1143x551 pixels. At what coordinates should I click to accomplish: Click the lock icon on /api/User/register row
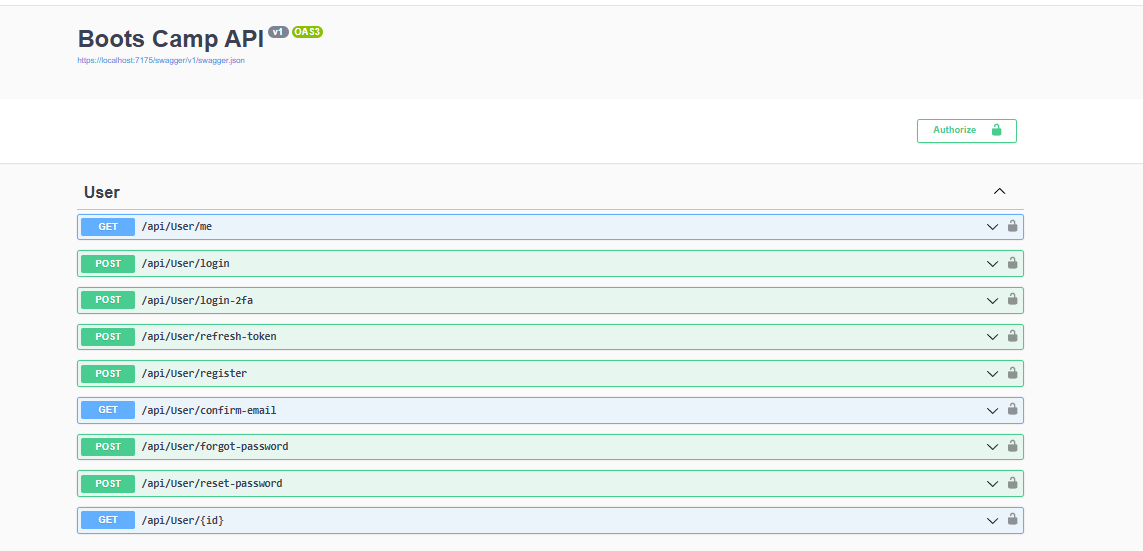[x=1012, y=373]
